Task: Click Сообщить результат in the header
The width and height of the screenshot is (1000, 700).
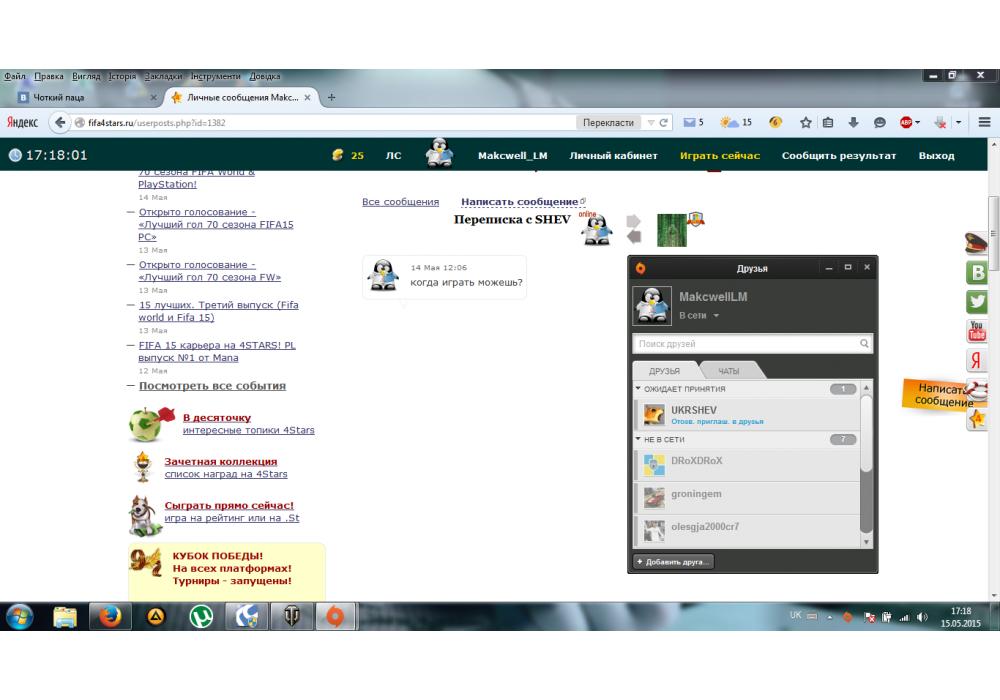Action: point(839,156)
